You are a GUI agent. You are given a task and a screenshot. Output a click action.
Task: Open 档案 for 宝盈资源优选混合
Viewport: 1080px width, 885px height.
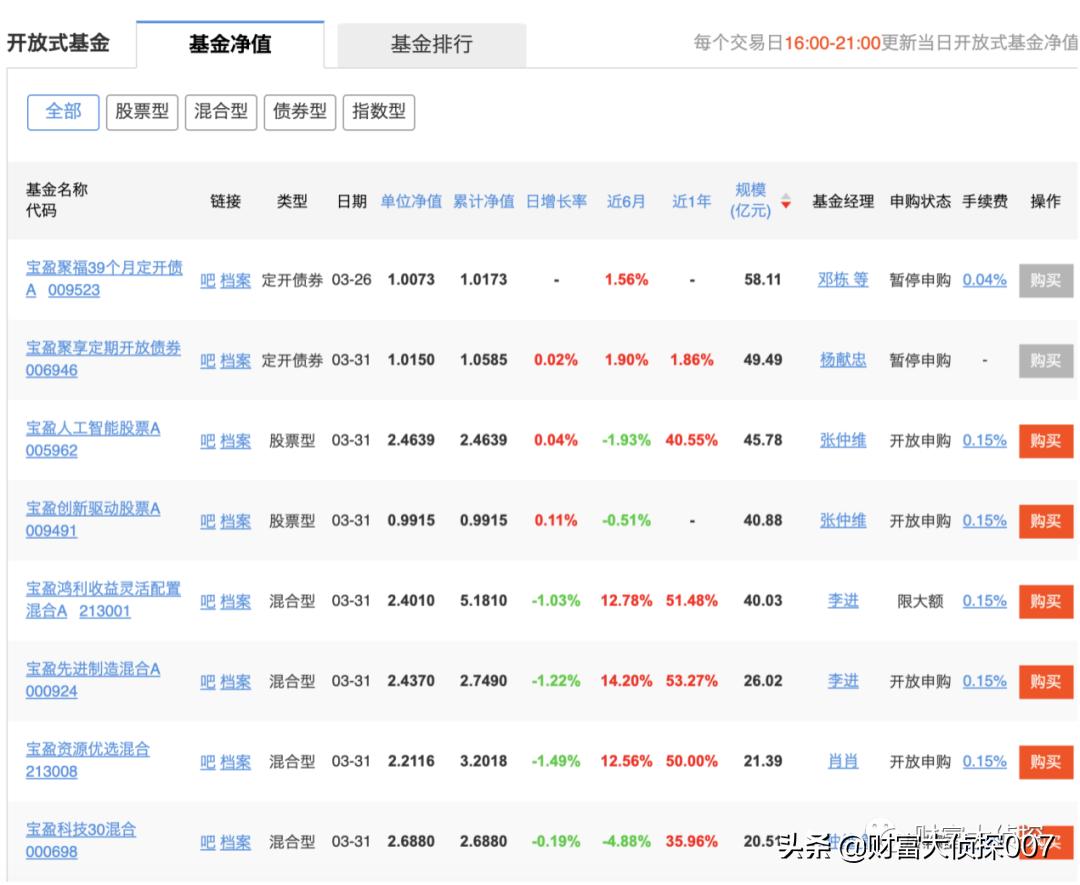click(235, 762)
